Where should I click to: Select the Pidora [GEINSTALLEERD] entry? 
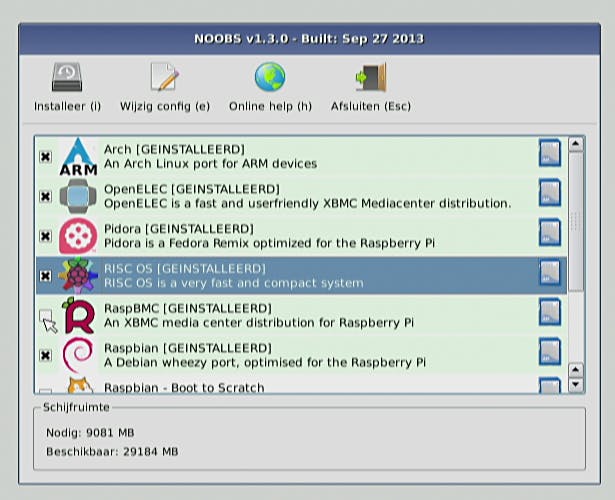pyautogui.click(x=301, y=236)
